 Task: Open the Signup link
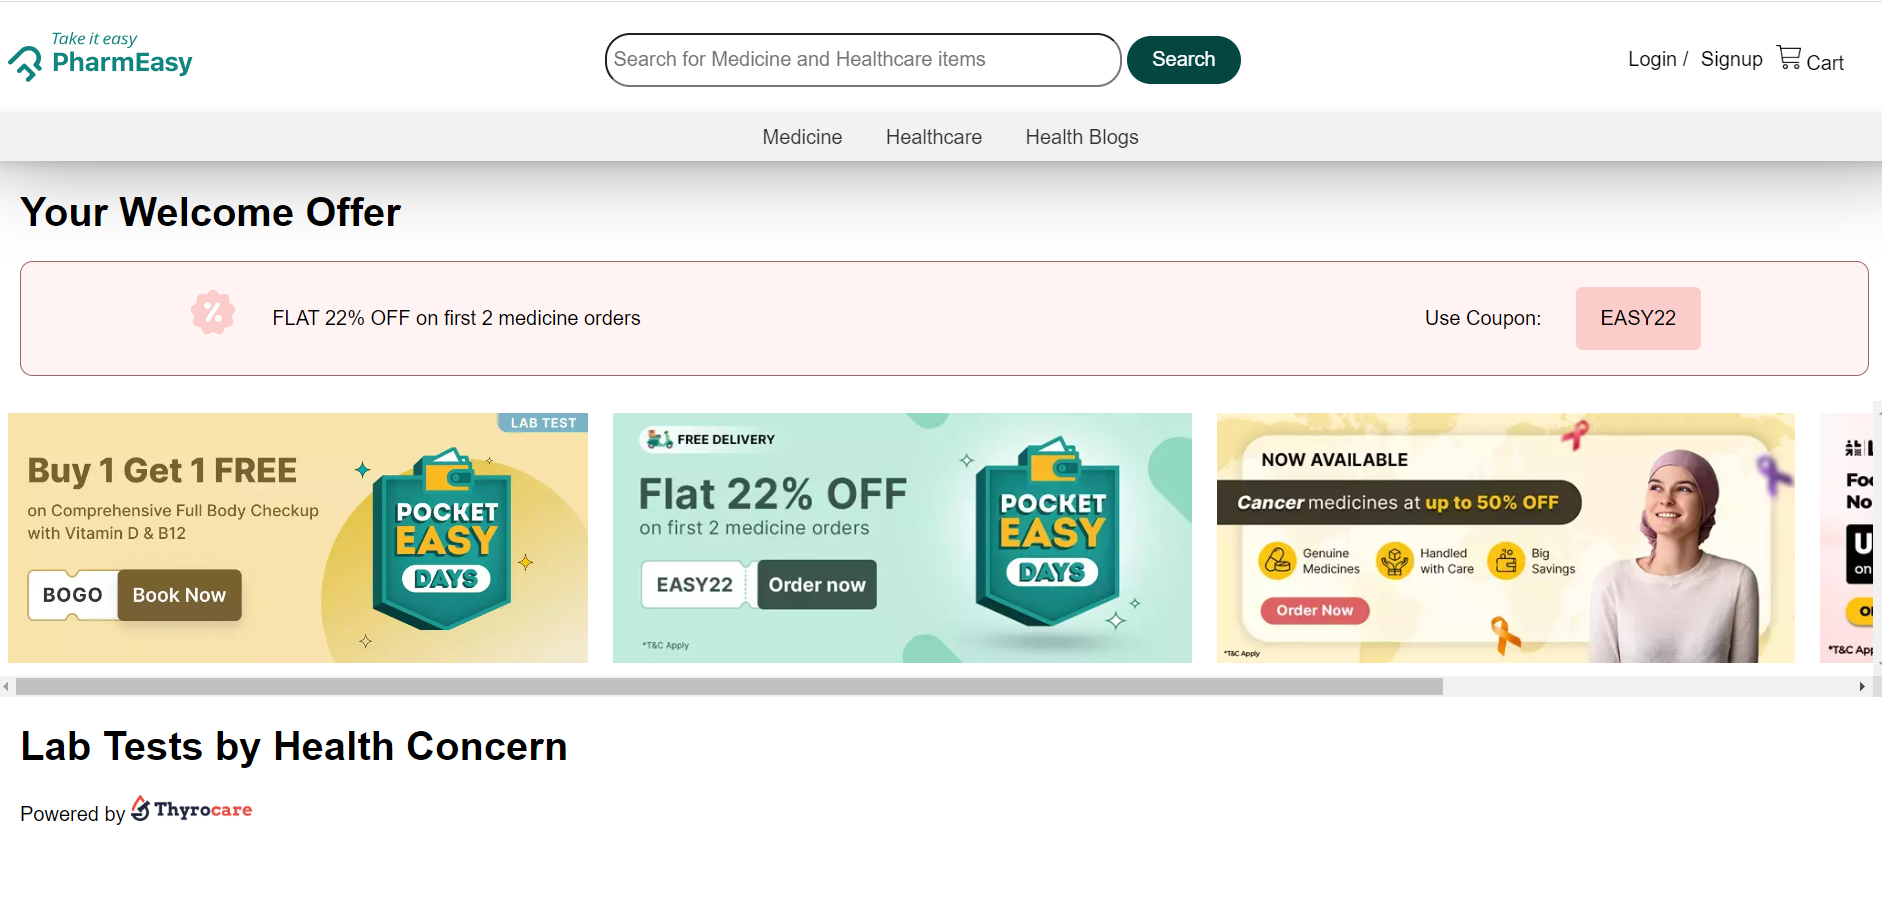[1731, 59]
